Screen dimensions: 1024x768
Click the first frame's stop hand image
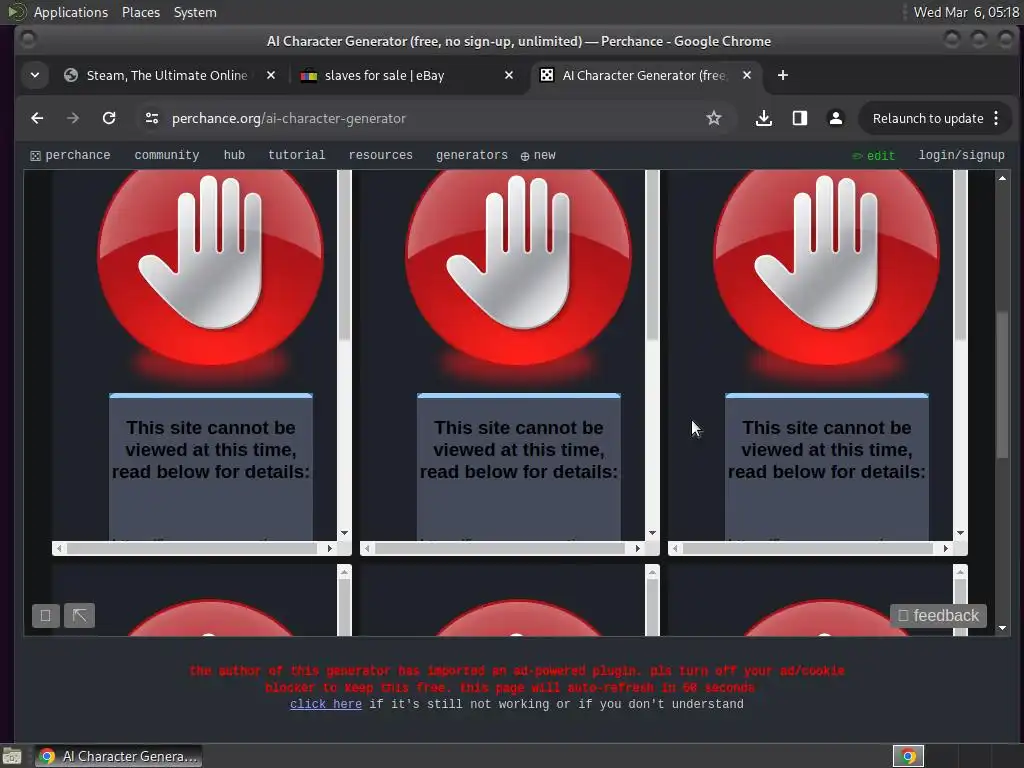(x=210, y=268)
